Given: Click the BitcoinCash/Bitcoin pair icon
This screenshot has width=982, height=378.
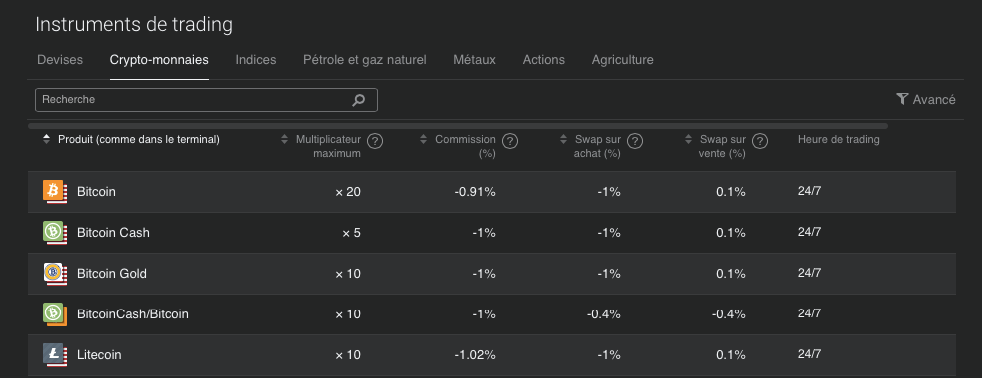Looking at the screenshot, I should 55,314.
